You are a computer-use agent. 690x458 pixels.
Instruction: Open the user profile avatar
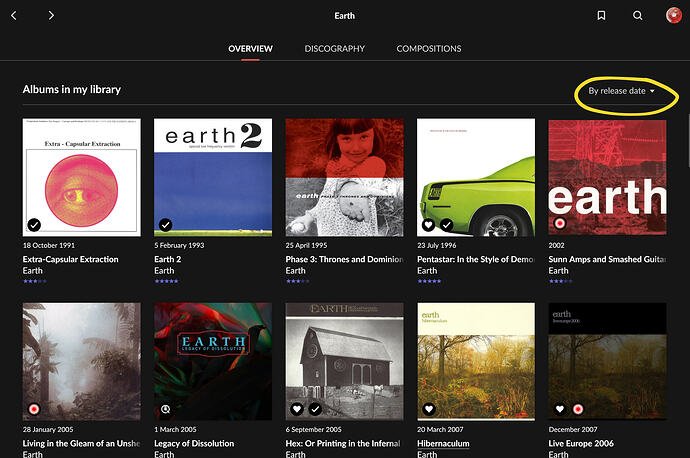674,15
